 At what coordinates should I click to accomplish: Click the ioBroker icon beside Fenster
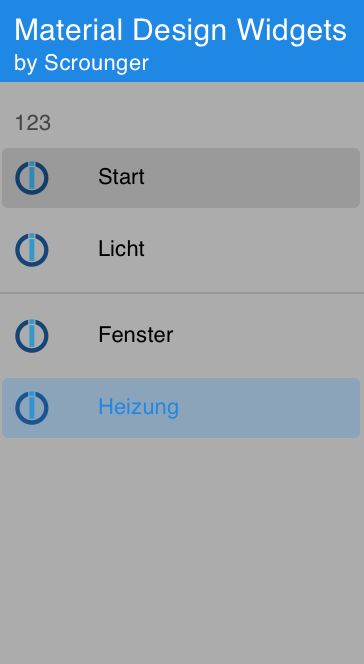click(x=32, y=335)
